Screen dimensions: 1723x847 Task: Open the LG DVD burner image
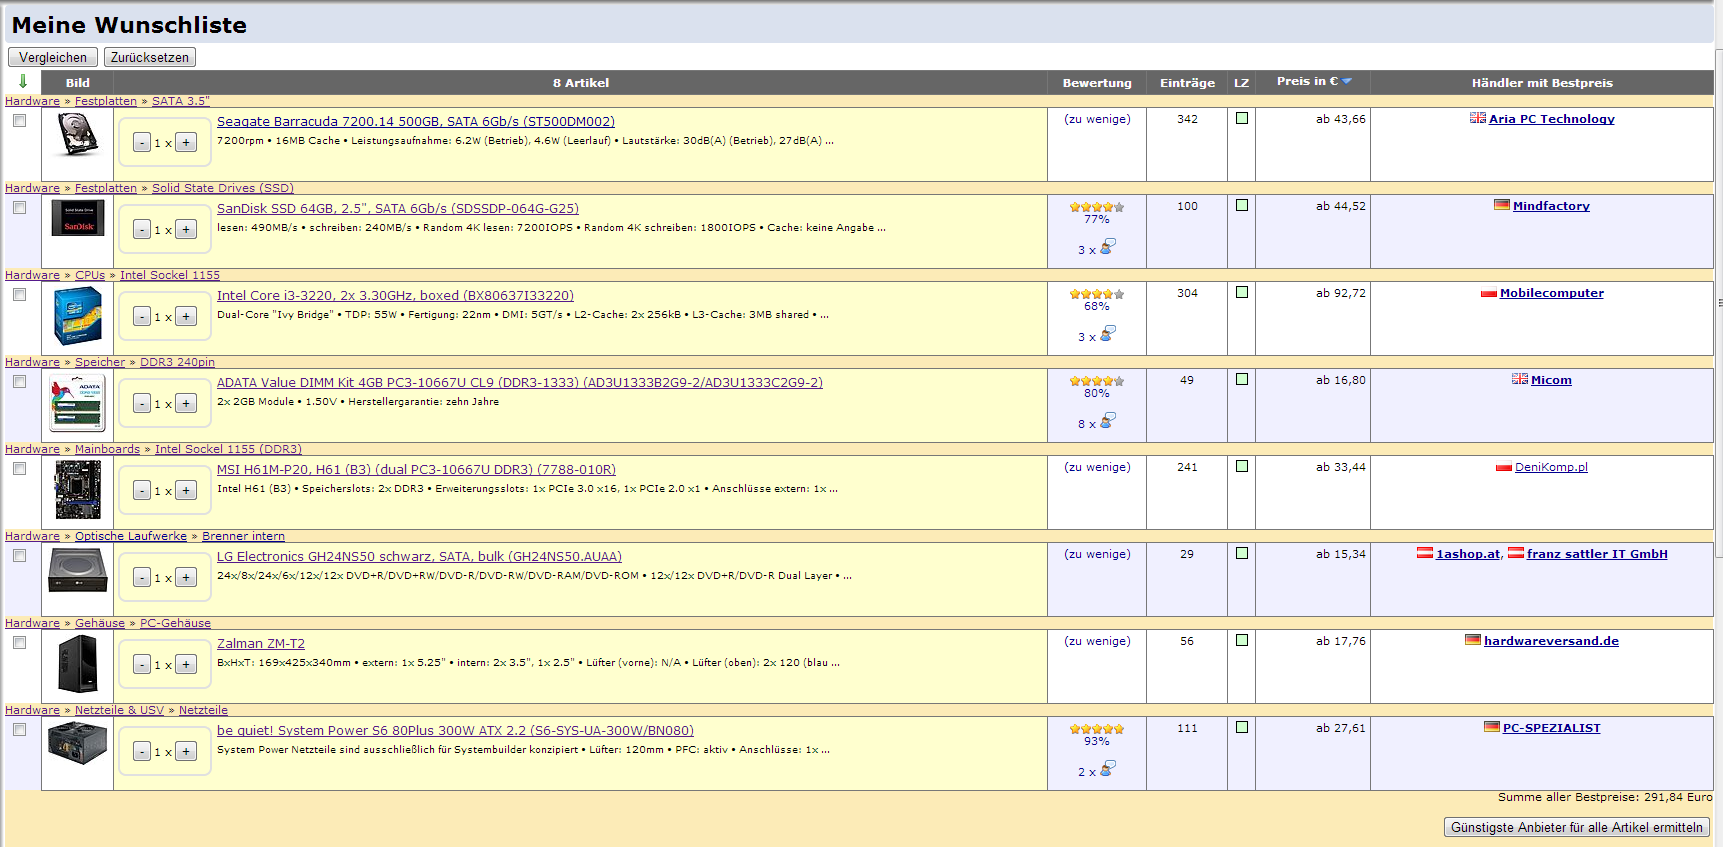tap(78, 571)
